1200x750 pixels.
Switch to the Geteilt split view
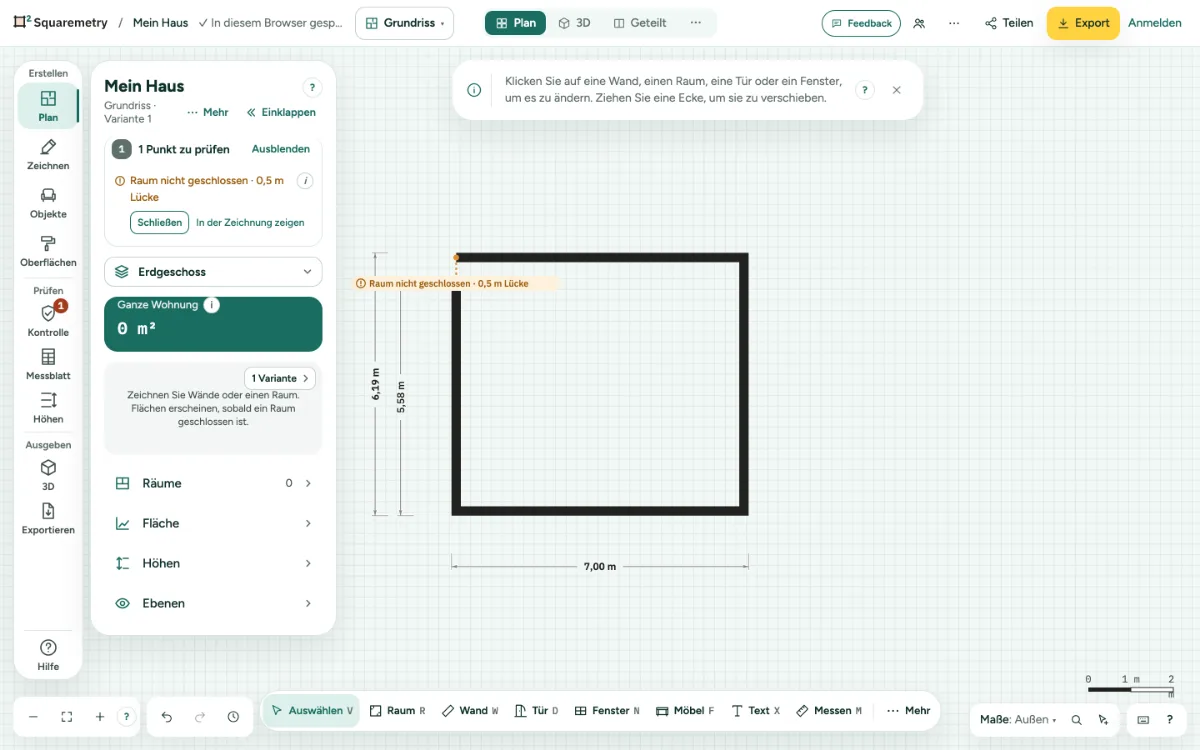pyautogui.click(x=640, y=23)
